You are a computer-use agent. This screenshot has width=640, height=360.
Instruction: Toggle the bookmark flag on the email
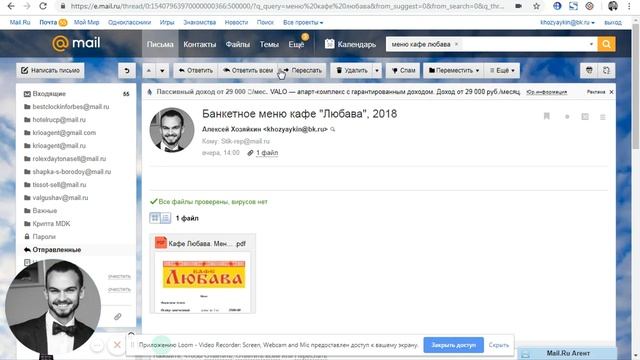(x=547, y=117)
